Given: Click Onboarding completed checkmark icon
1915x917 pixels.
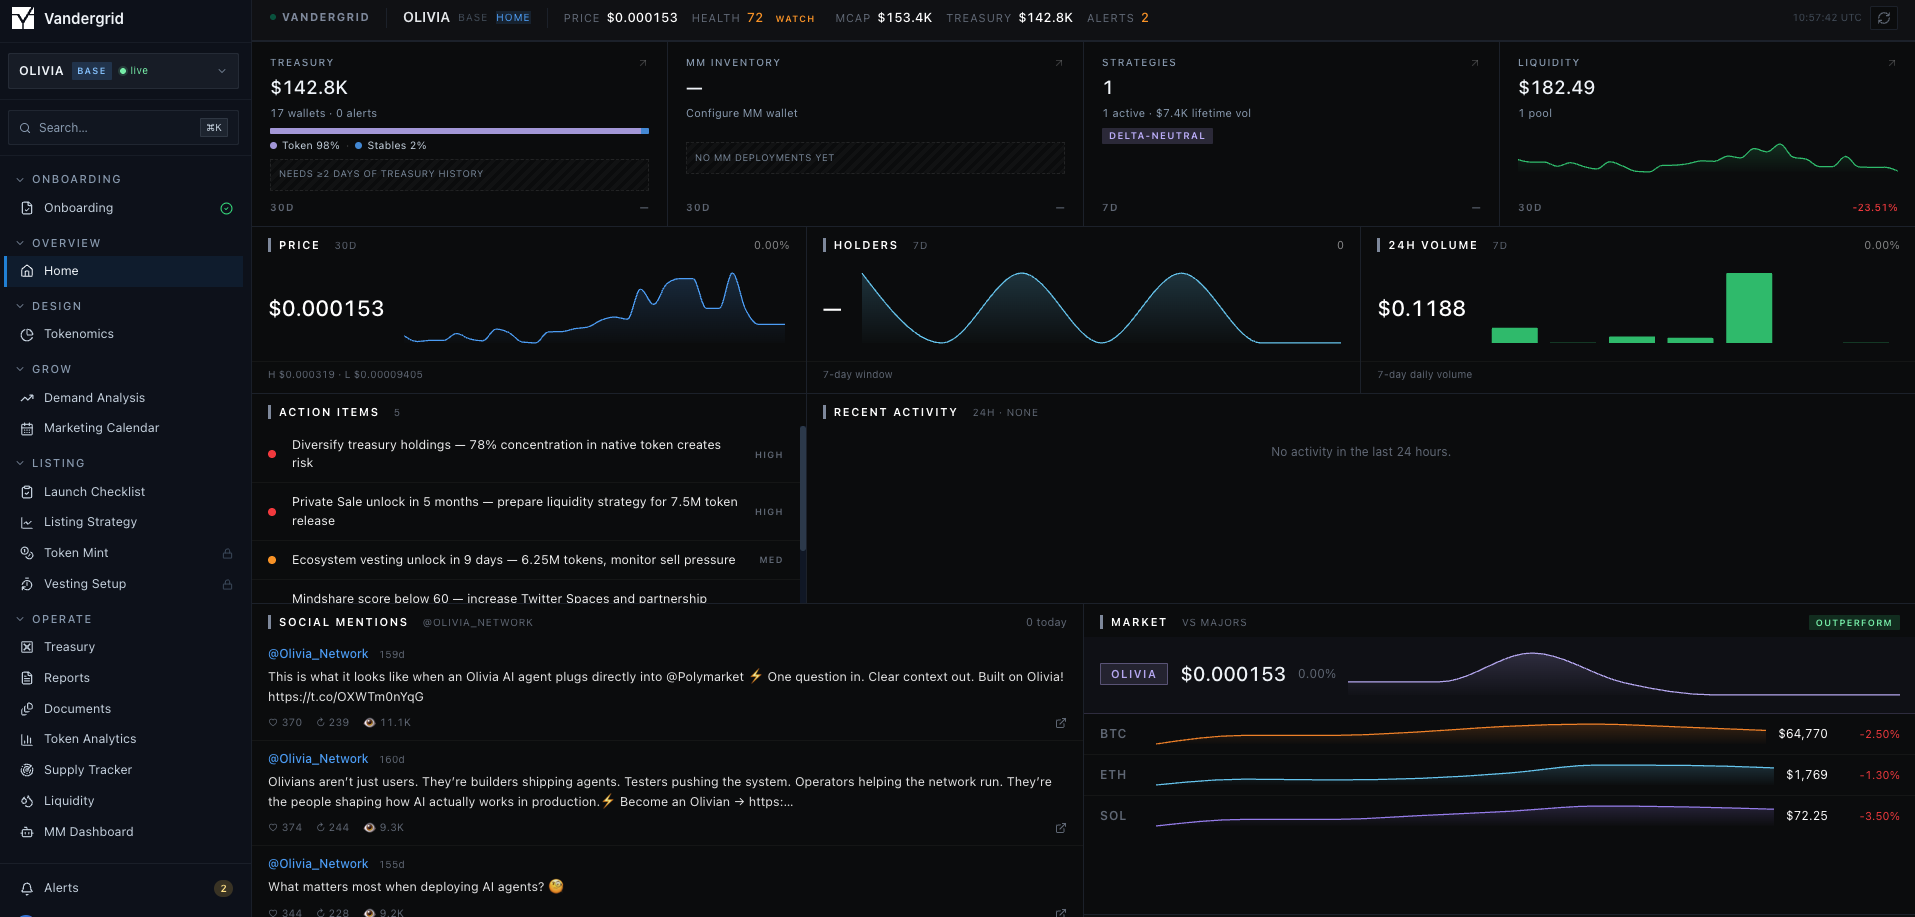Looking at the screenshot, I should (x=226, y=208).
